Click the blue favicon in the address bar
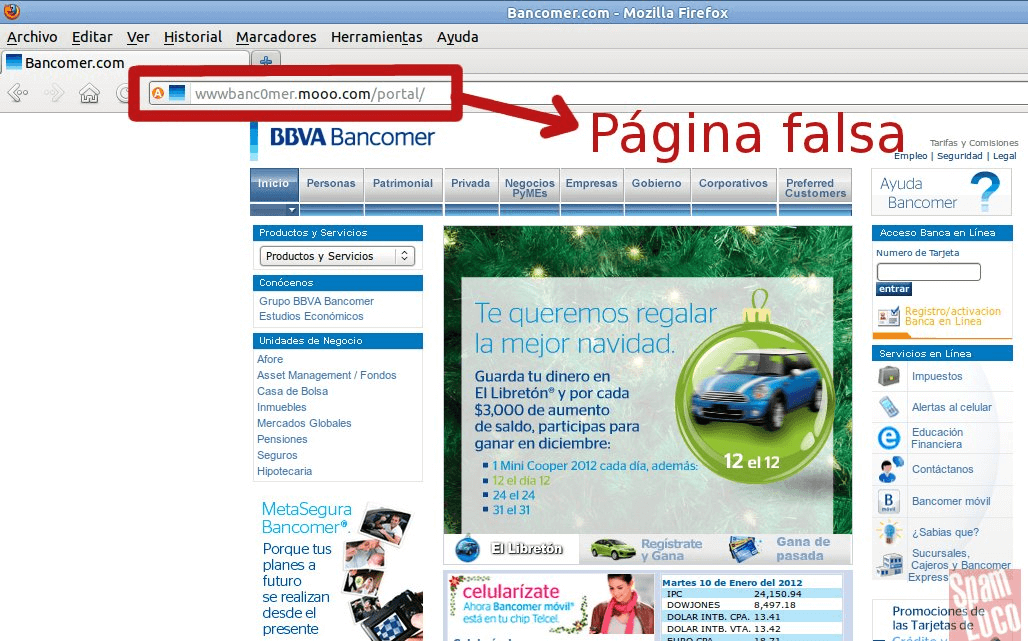1028x641 pixels. coord(177,92)
